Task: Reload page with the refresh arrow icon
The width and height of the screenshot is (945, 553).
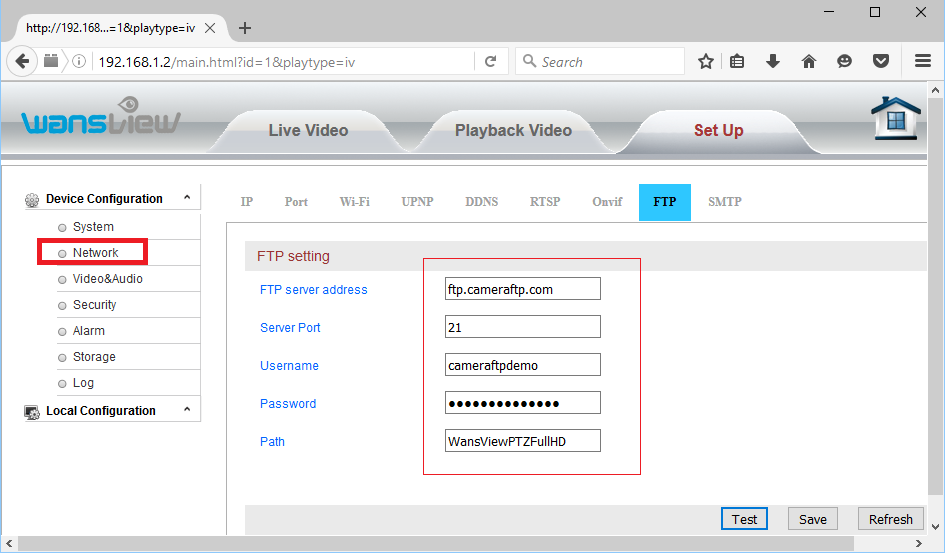Action: click(x=490, y=61)
